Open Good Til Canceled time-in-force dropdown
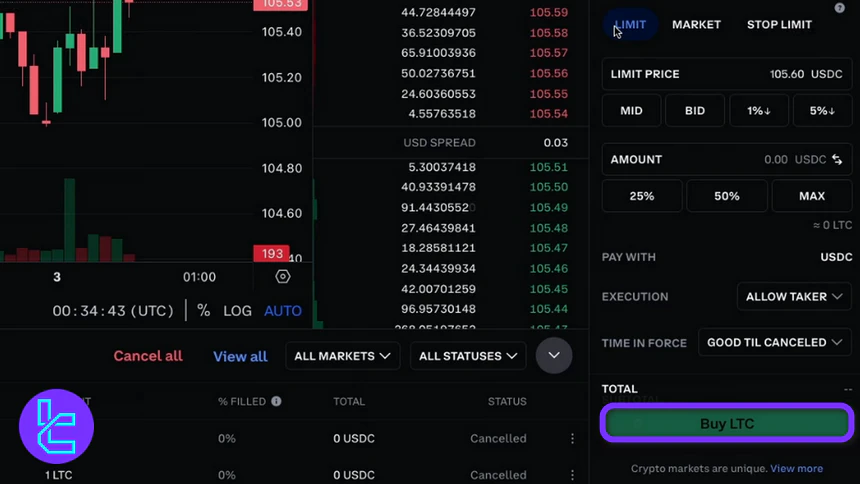This screenshot has width=860, height=484. tap(774, 342)
